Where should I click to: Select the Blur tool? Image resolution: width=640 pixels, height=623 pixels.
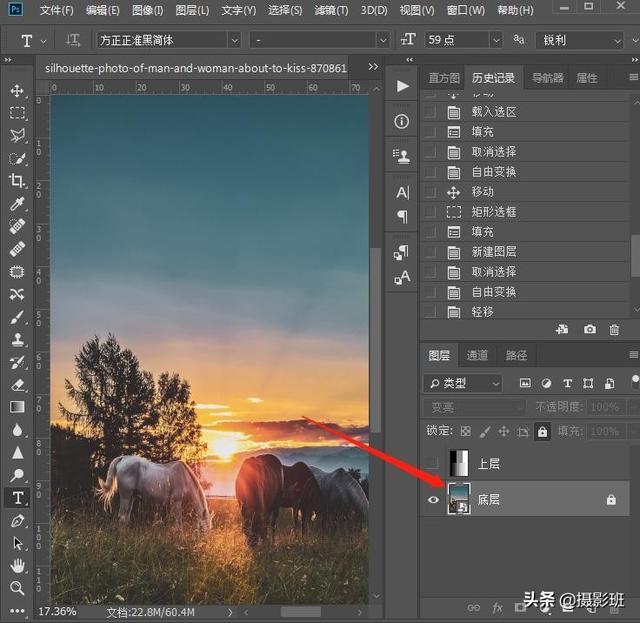17,430
